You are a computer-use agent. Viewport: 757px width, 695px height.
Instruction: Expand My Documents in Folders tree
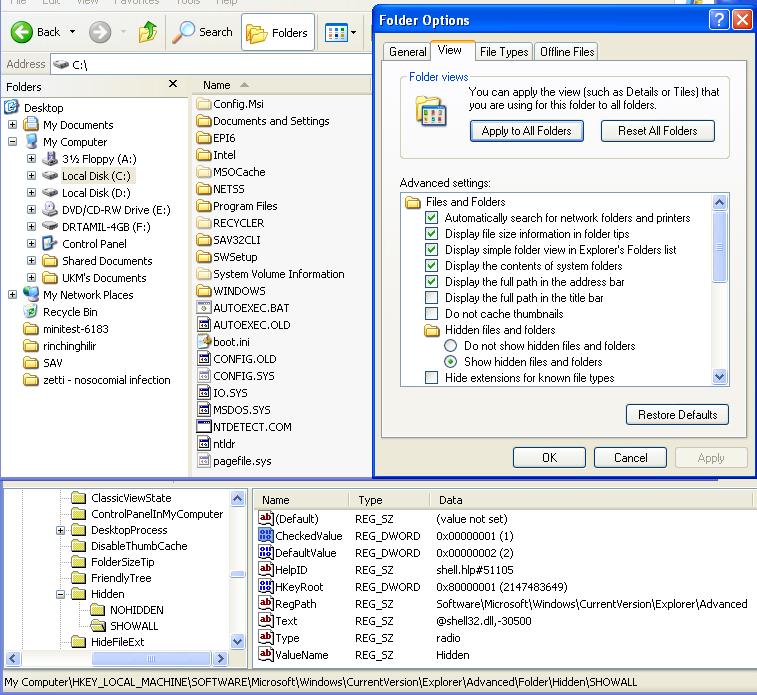13,125
